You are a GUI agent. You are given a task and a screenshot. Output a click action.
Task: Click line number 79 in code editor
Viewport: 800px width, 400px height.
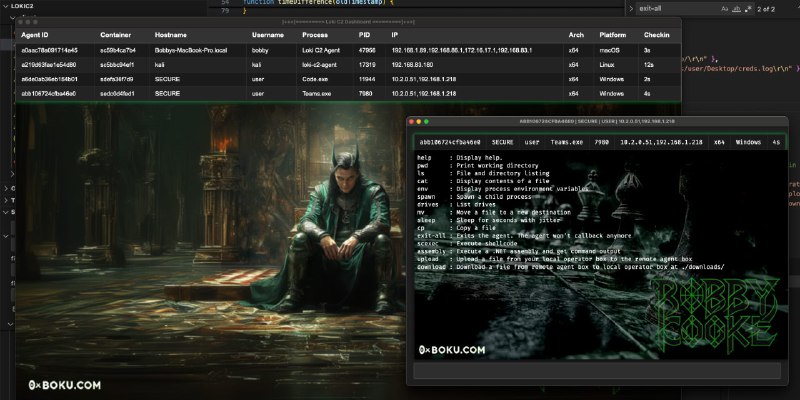(x=225, y=10)
